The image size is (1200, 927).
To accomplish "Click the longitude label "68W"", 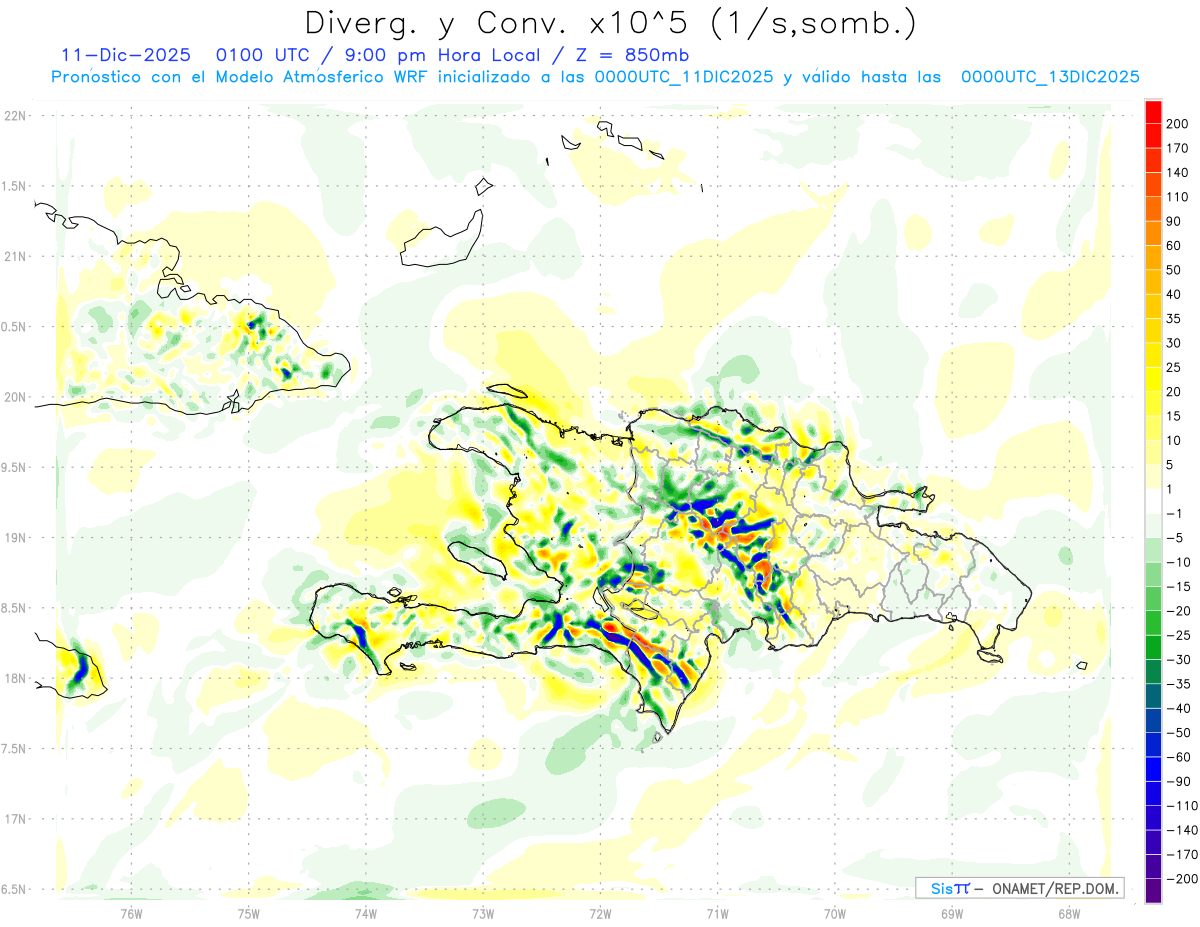I will (x=1068, y=912).
